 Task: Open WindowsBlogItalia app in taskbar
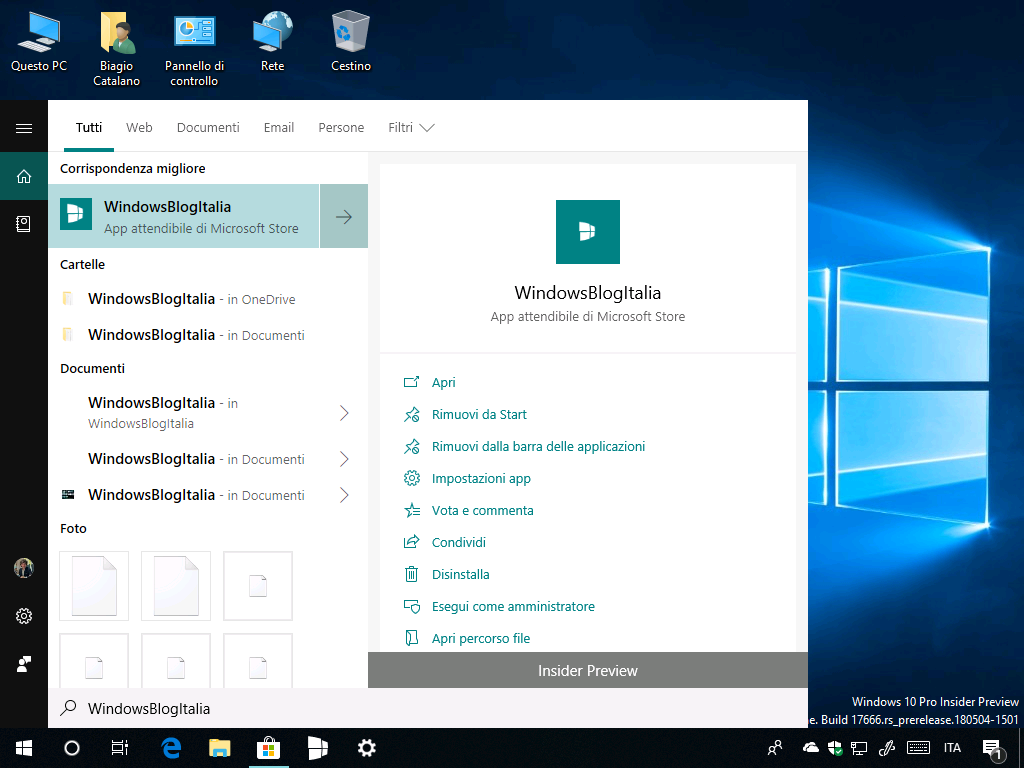click(317, 748)
